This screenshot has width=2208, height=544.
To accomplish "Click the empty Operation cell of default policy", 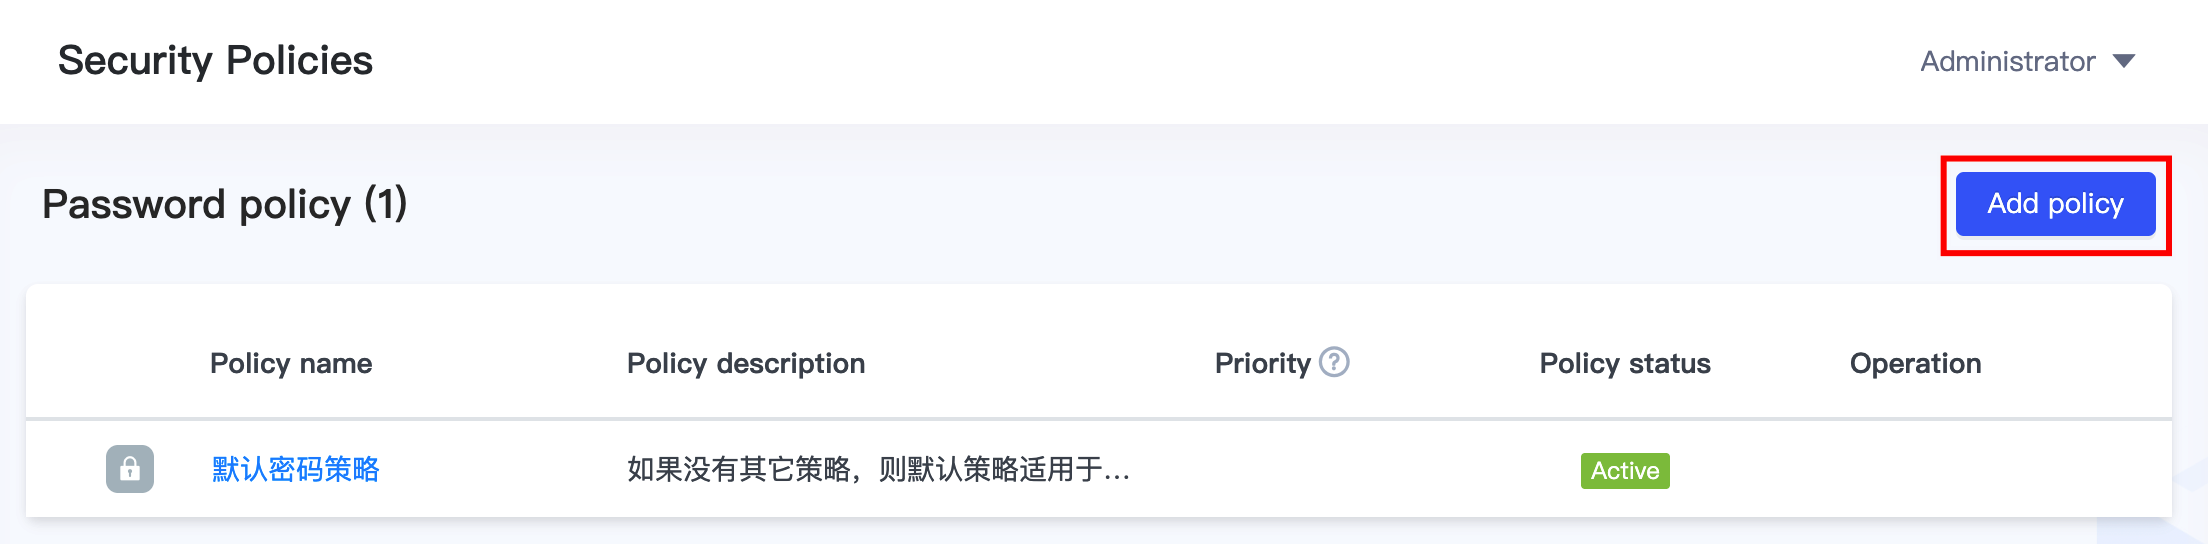I will point(1915,469).
